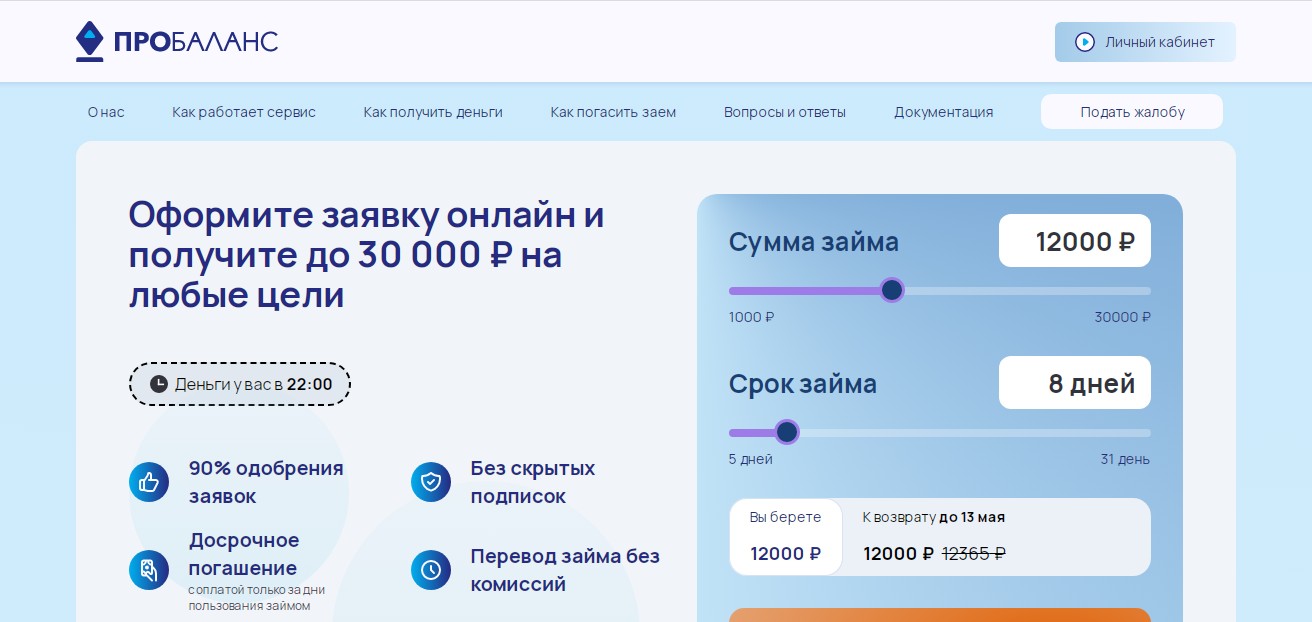Click the ПроБаланс logo icon
This screenshot has height=622, width=1312.
[90, 41]
